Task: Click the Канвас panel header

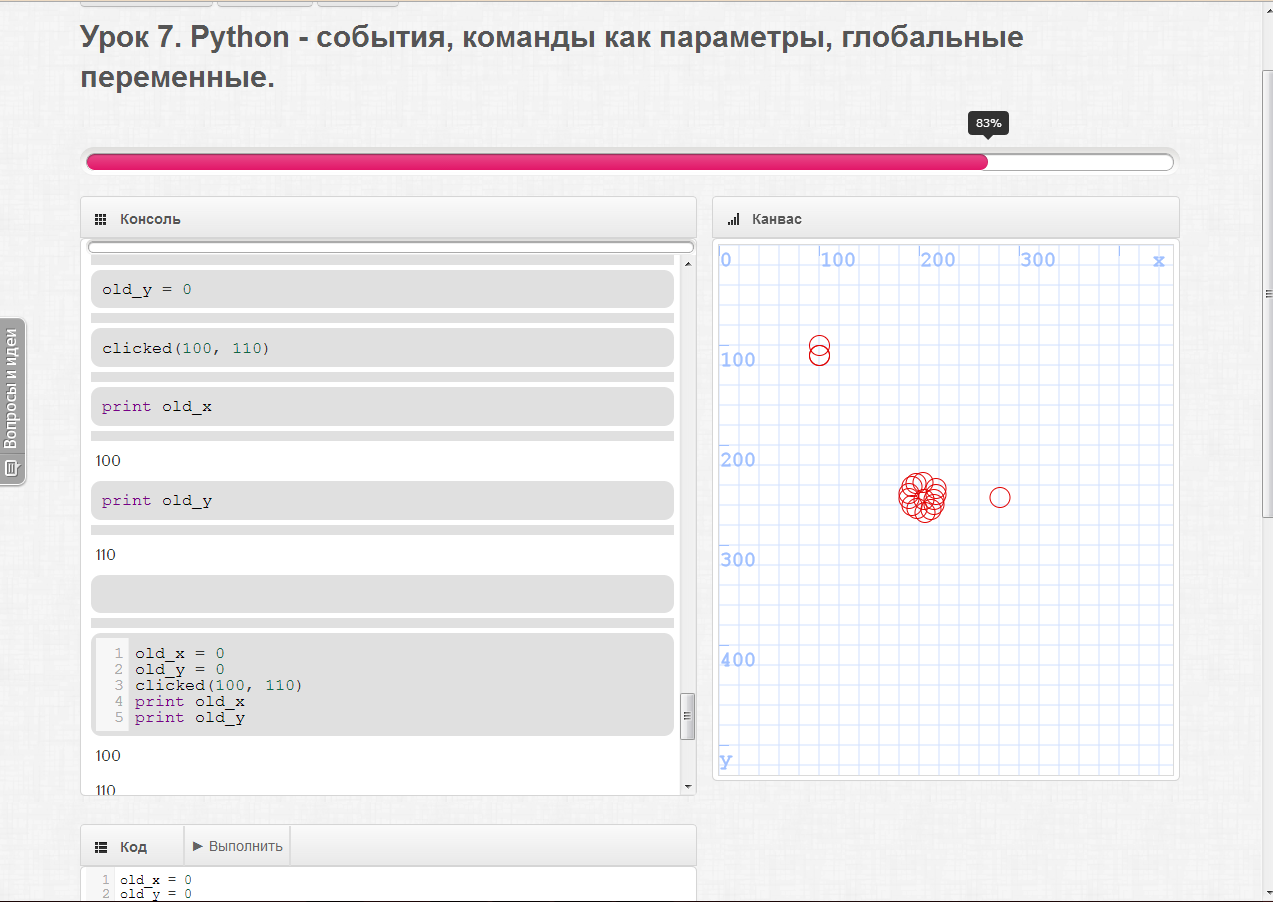Action: 946,218
